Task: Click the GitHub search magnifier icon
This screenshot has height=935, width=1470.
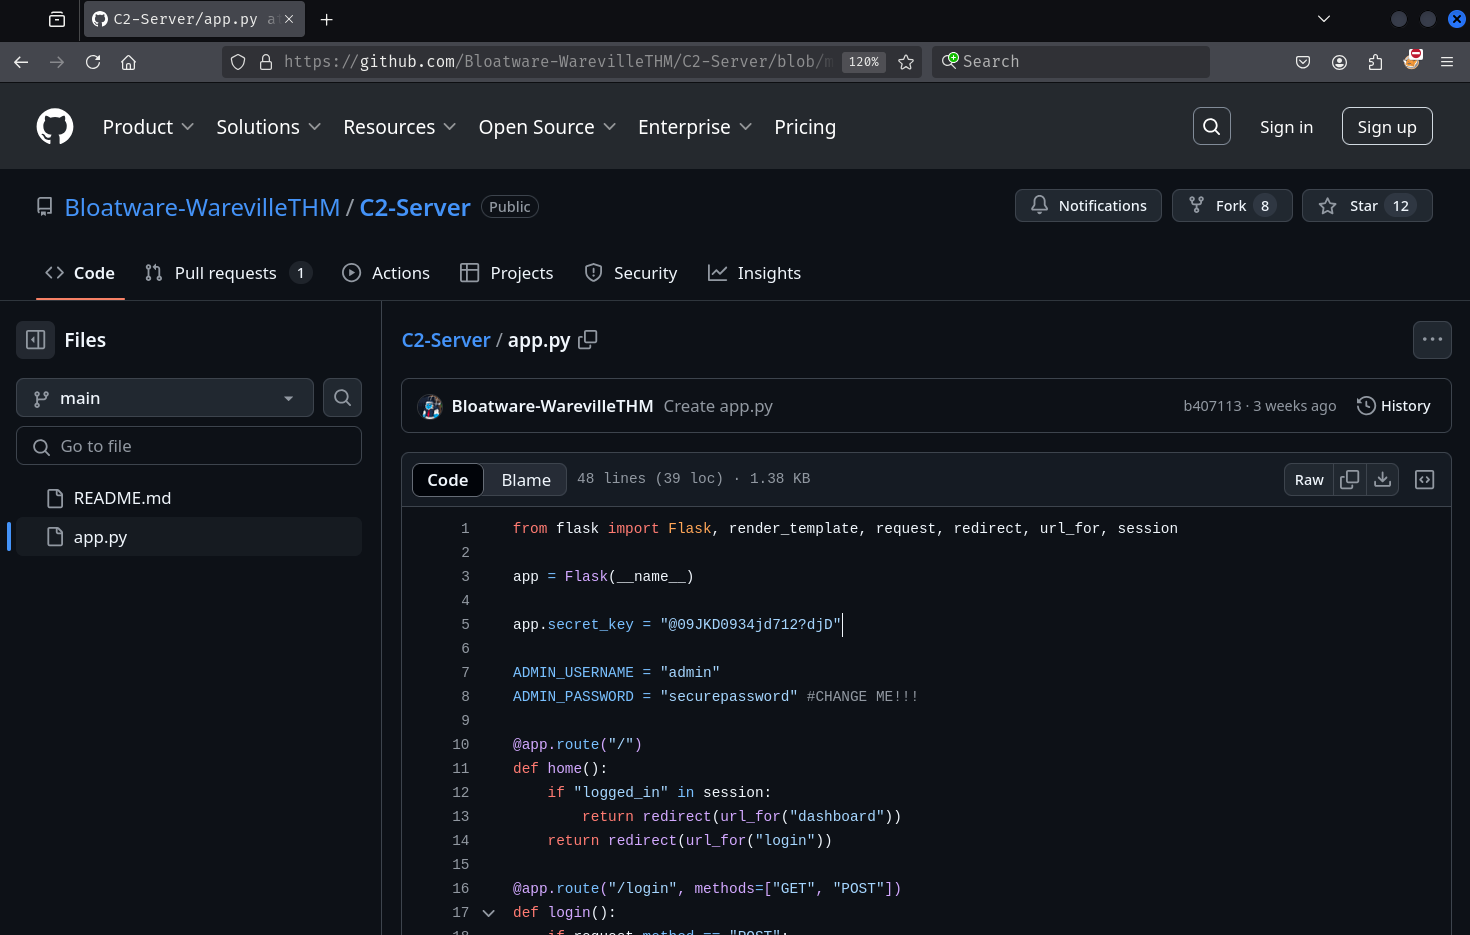Action: pos(1211,127)
